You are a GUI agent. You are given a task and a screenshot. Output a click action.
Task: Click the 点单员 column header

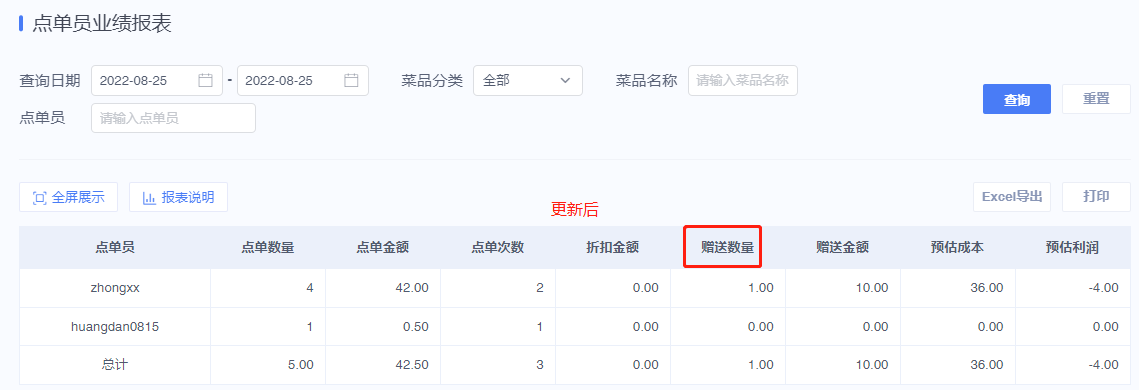(115, 248)
